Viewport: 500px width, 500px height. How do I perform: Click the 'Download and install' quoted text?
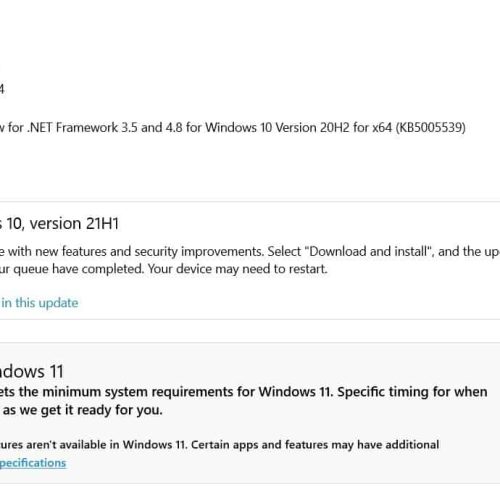[x=368, y=251]
